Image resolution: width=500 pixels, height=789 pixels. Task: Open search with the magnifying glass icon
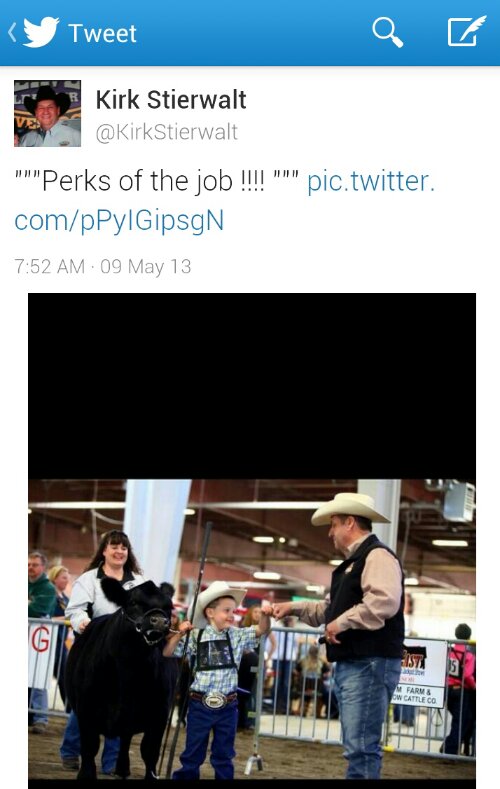(387, 32)
